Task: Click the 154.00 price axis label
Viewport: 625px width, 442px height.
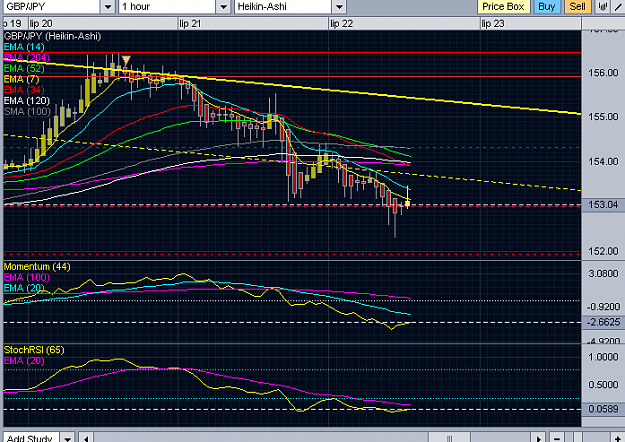Action: [603, 162]
